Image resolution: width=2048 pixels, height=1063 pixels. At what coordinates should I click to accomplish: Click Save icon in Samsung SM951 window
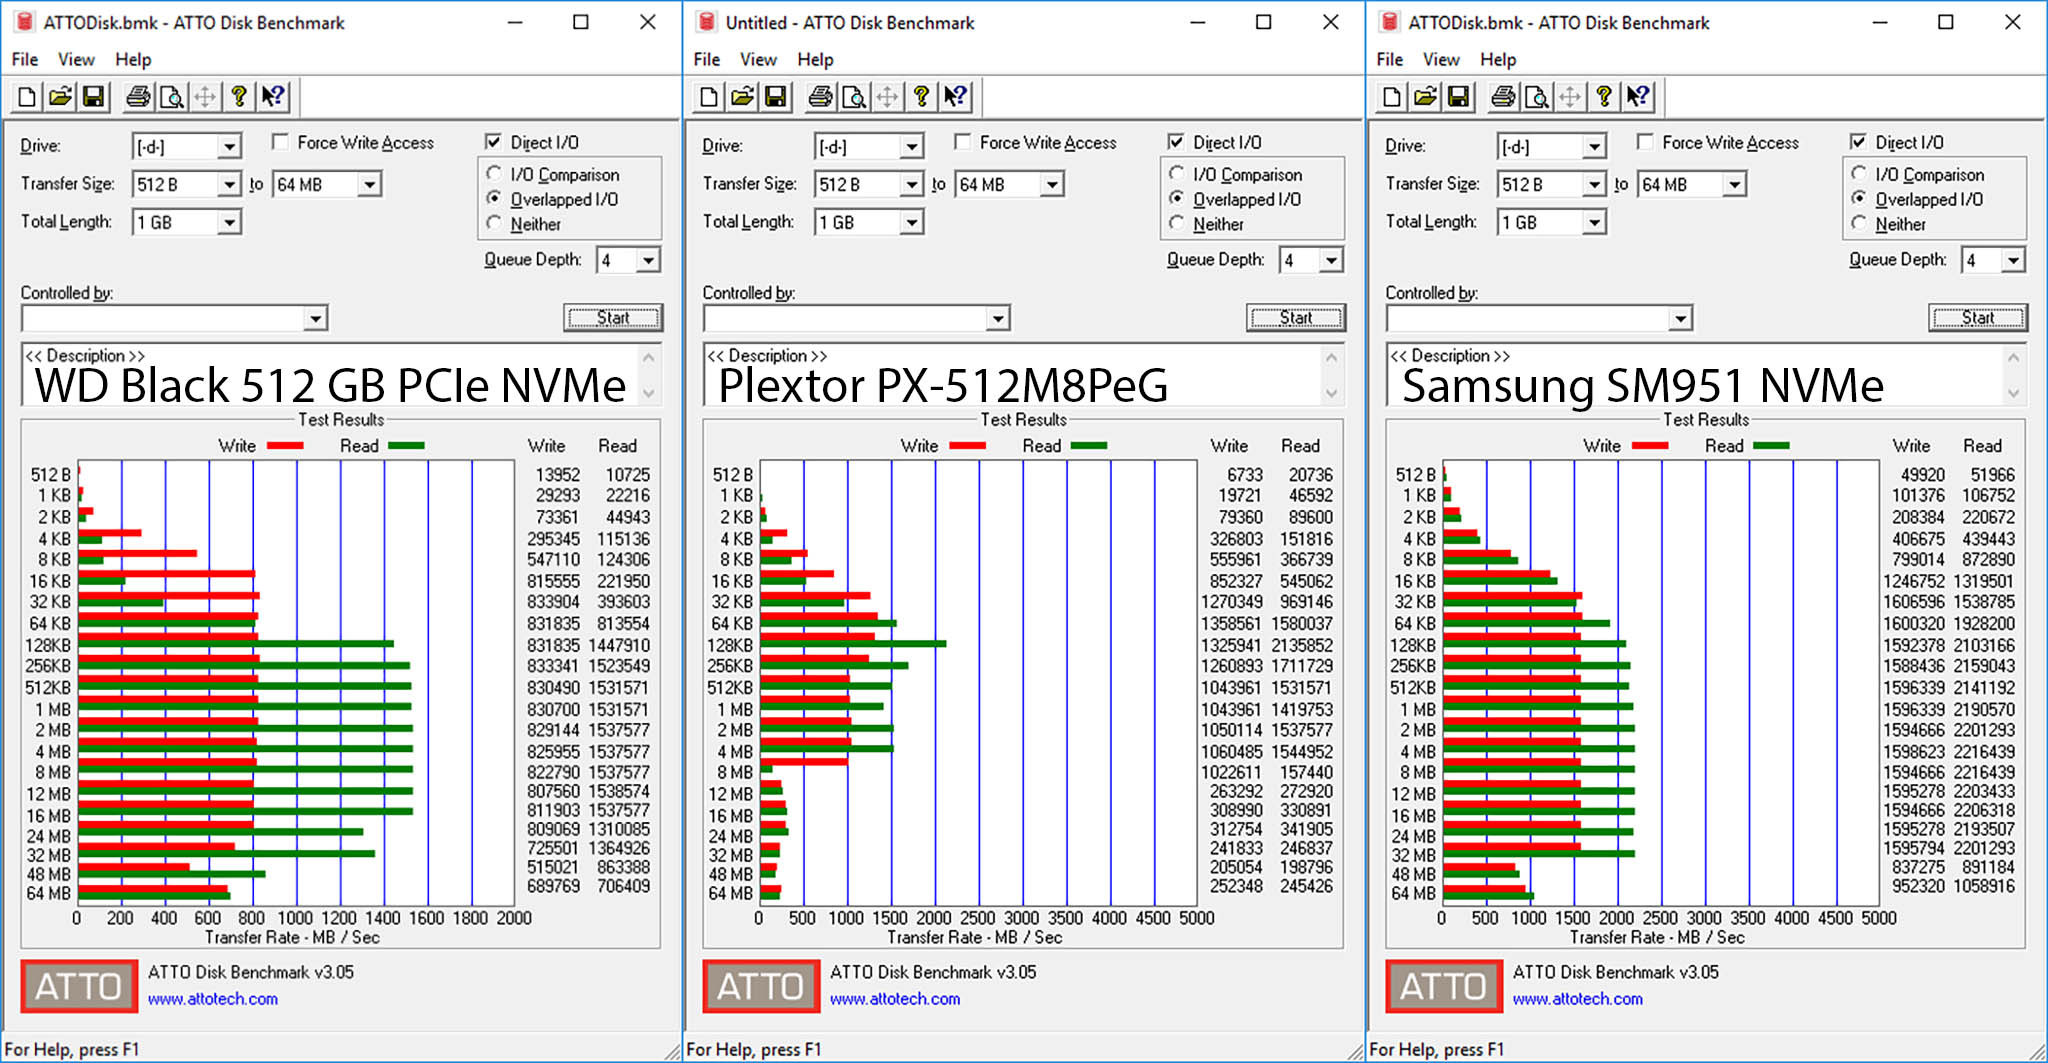click(1458, 97)
